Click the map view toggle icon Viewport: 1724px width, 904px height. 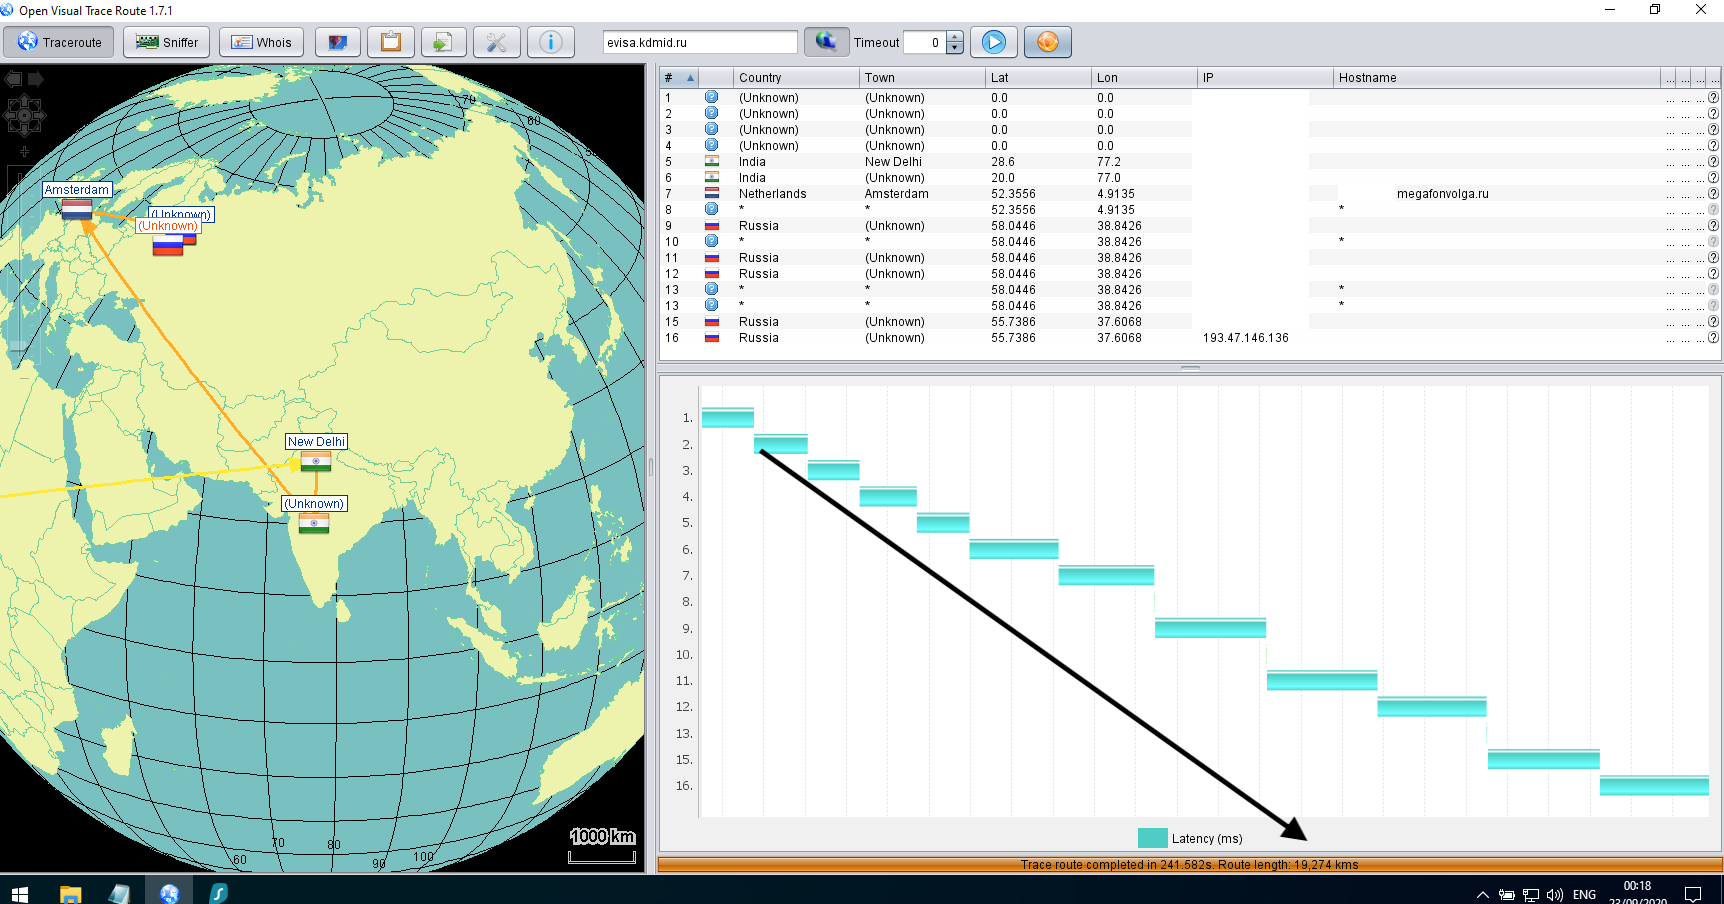click(338, 42)
